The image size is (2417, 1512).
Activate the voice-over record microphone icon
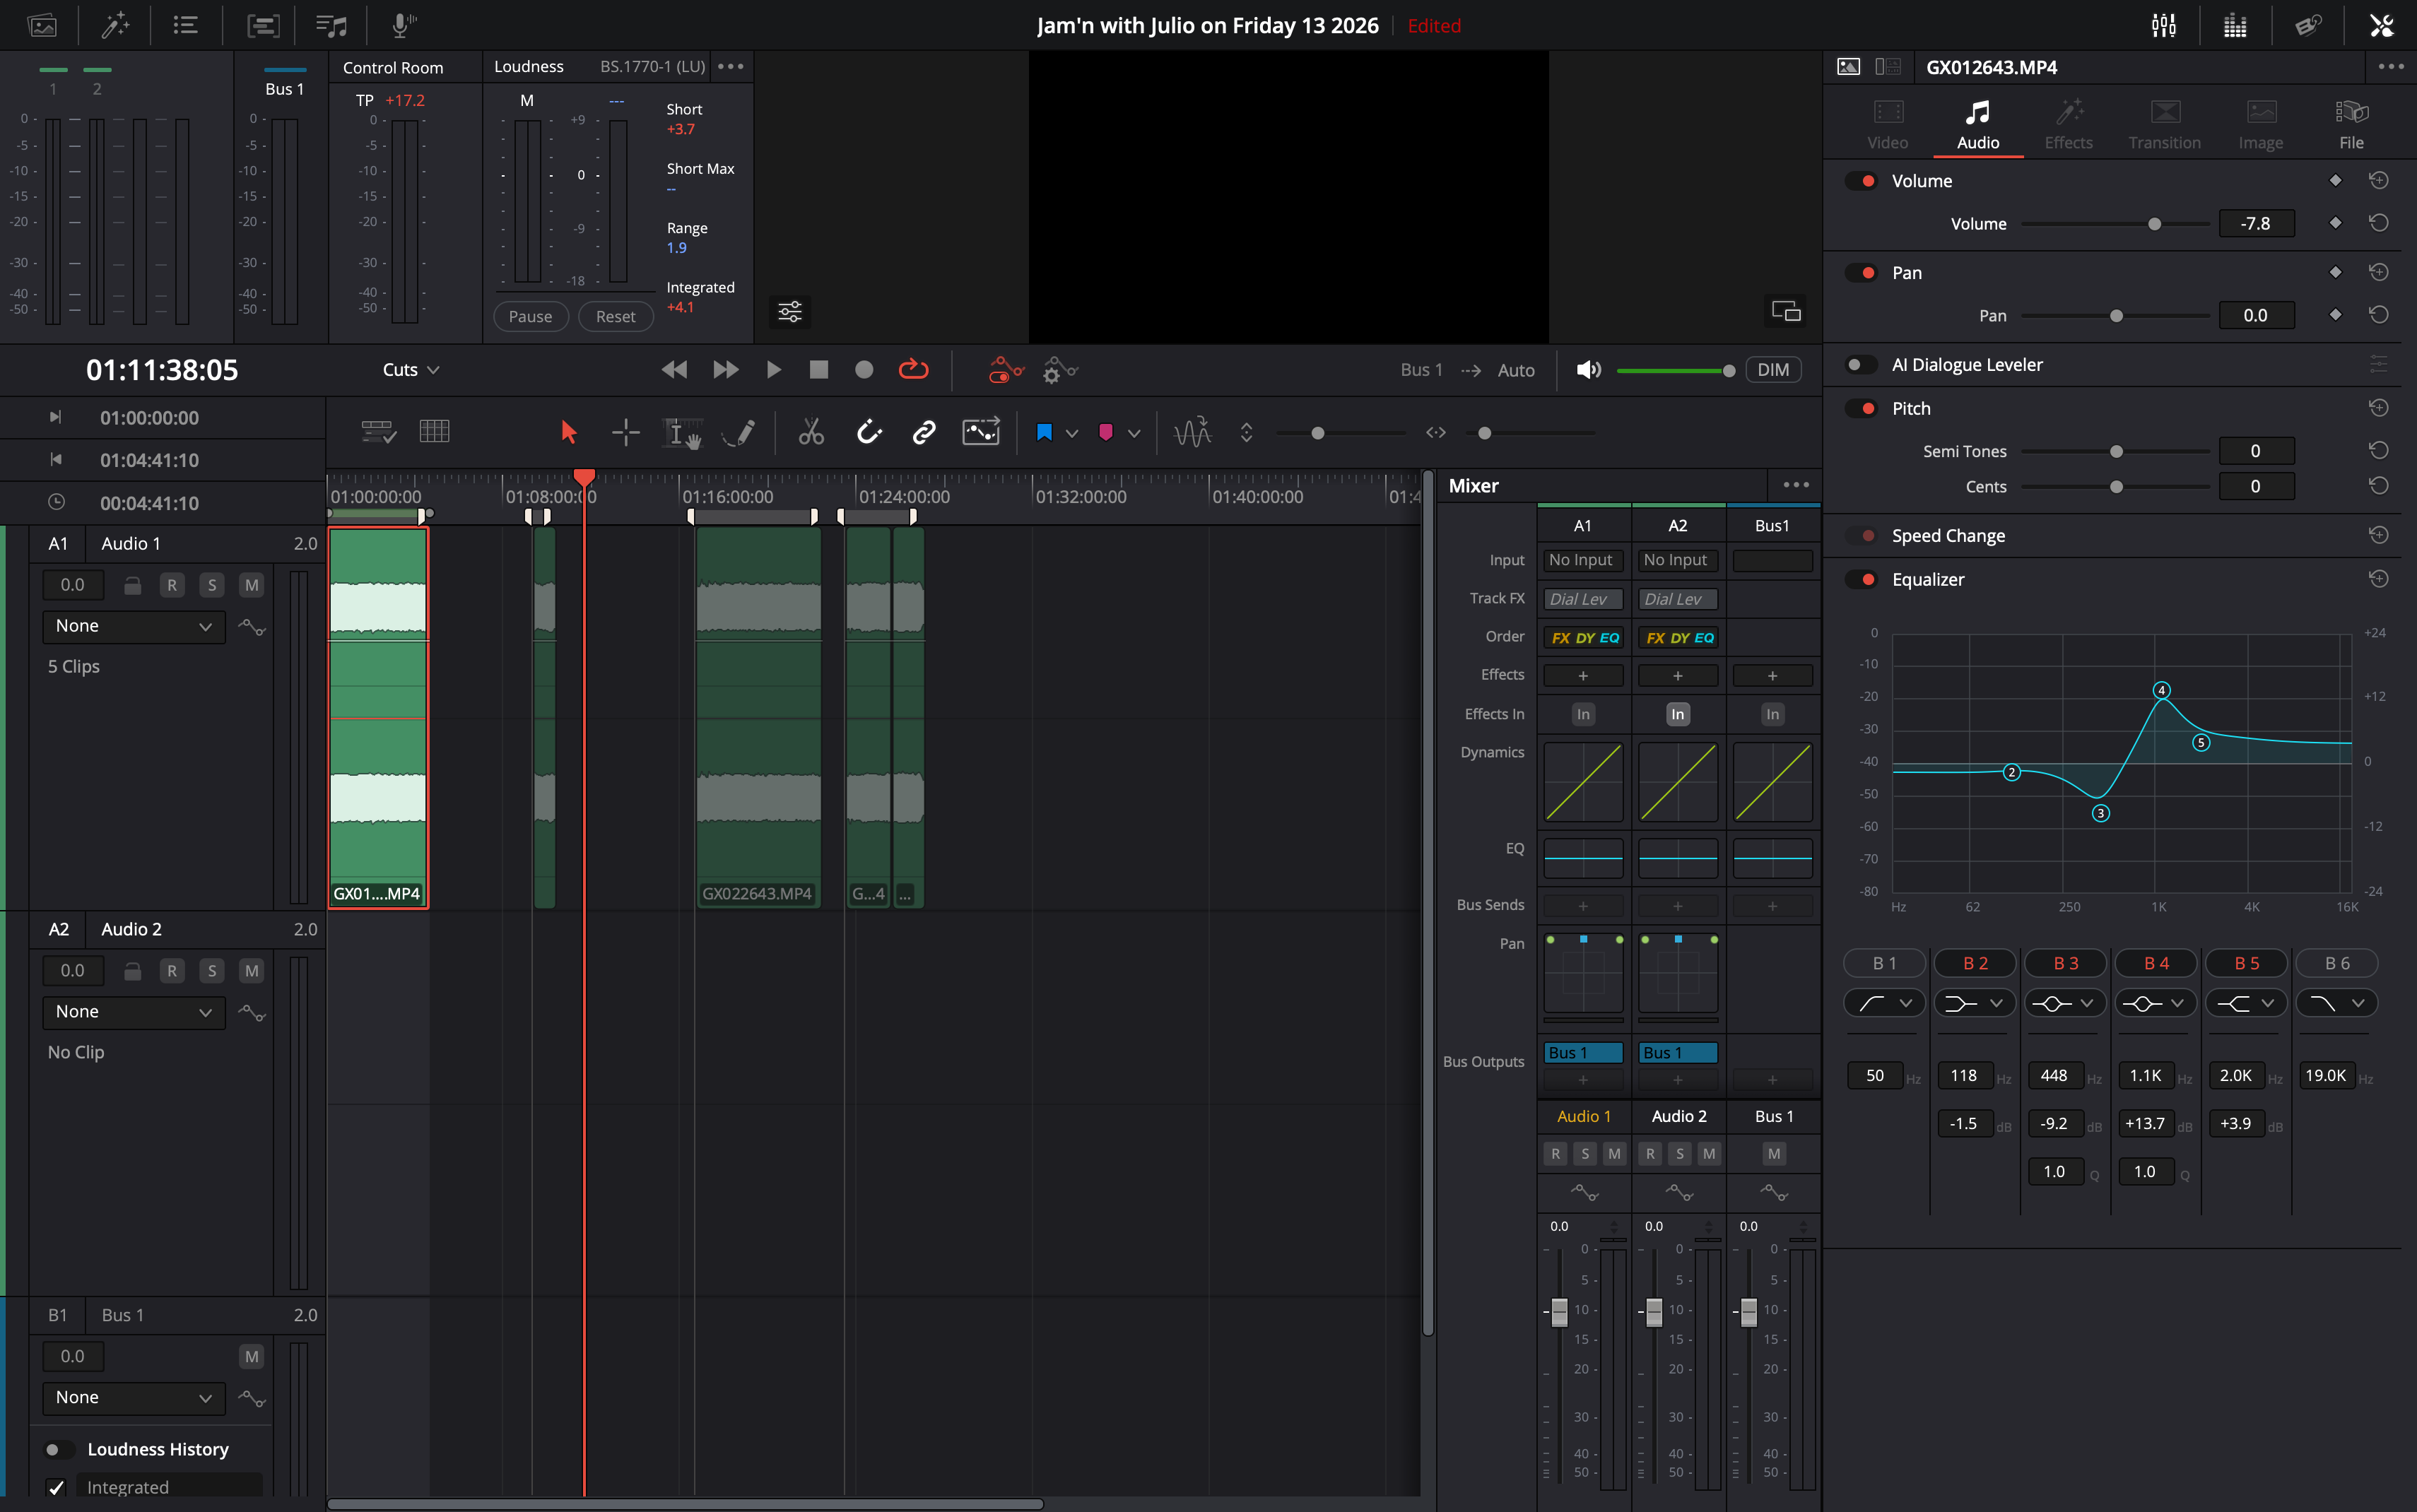click(400, 25)
